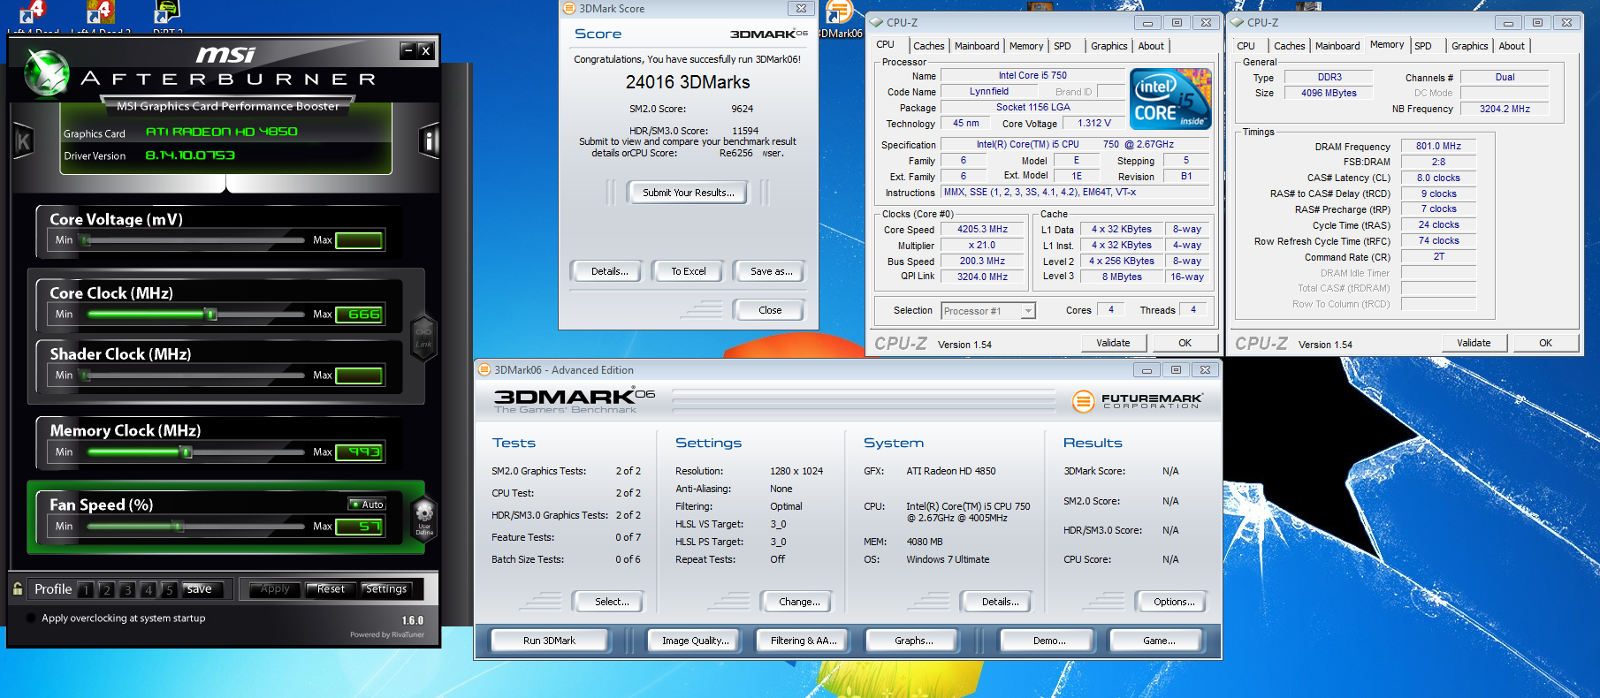This screenshot has height=698, width=1600.
Task: Click Afterburner Reset button
Action: point(330,589)
